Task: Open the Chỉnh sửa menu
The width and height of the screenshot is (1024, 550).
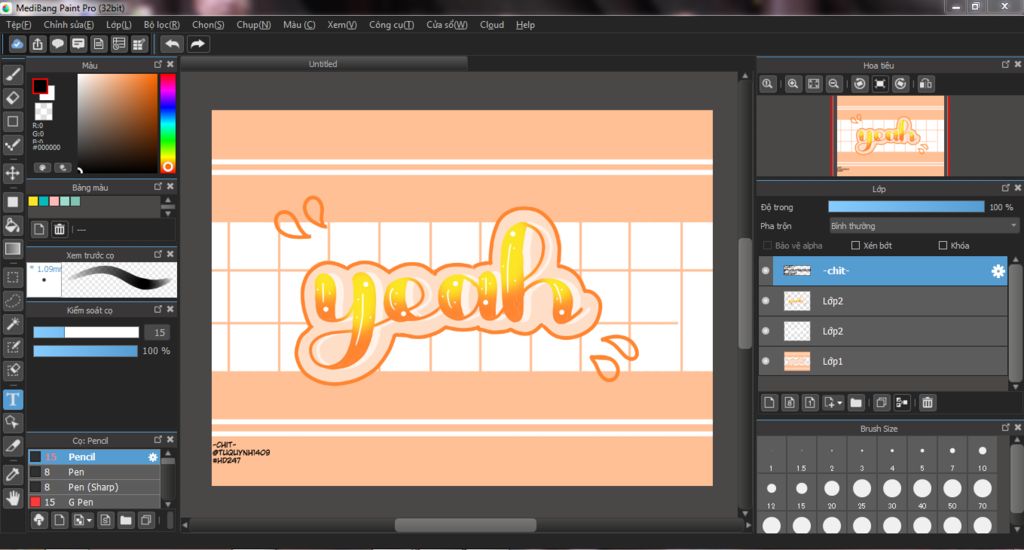Action: click(x=69, y=25)
